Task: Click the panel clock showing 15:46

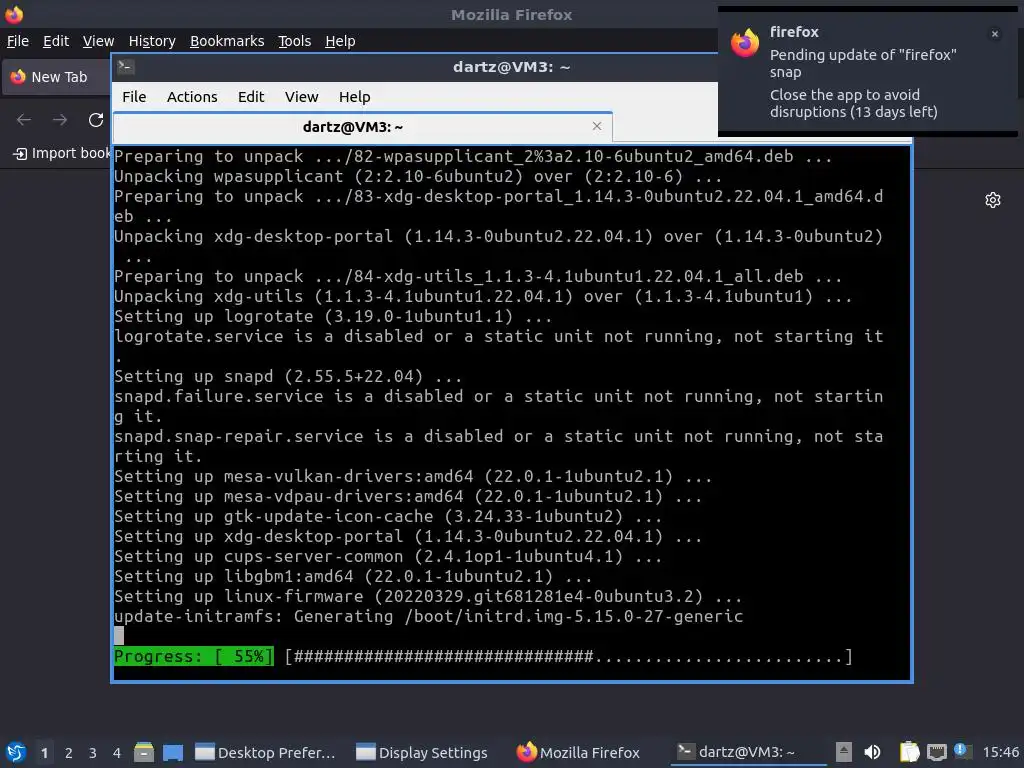Action: coord(1000,752)
